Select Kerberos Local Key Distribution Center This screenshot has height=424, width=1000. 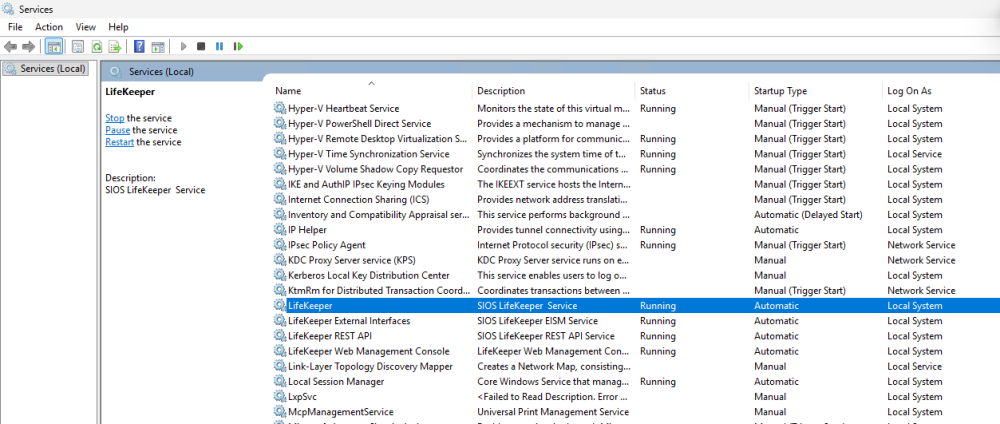(x=636, y=275)
